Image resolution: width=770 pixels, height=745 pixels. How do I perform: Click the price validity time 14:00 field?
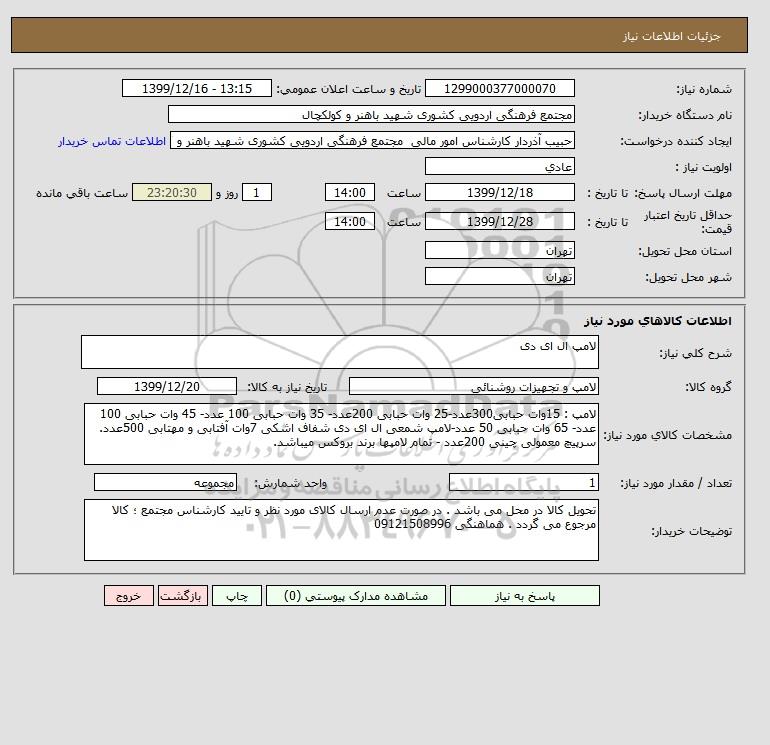point(350,221)
